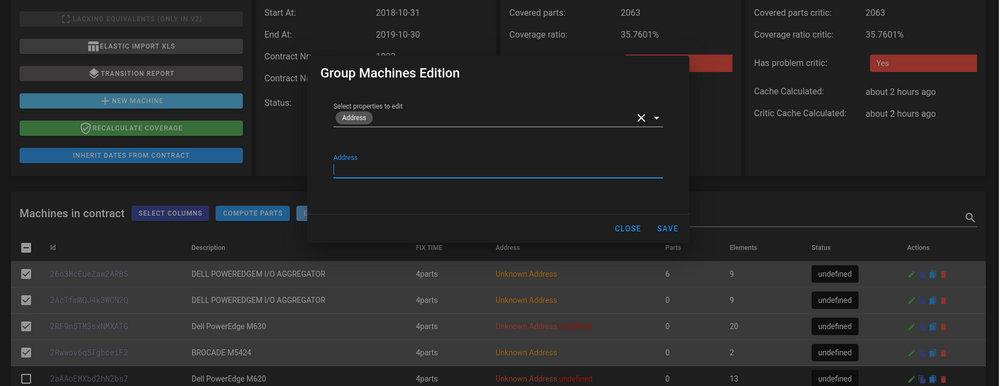Edit the BROCADE M5424 machine with pencil icon
The height and width of the screenshot is (386, 1000).
(911, 353)
